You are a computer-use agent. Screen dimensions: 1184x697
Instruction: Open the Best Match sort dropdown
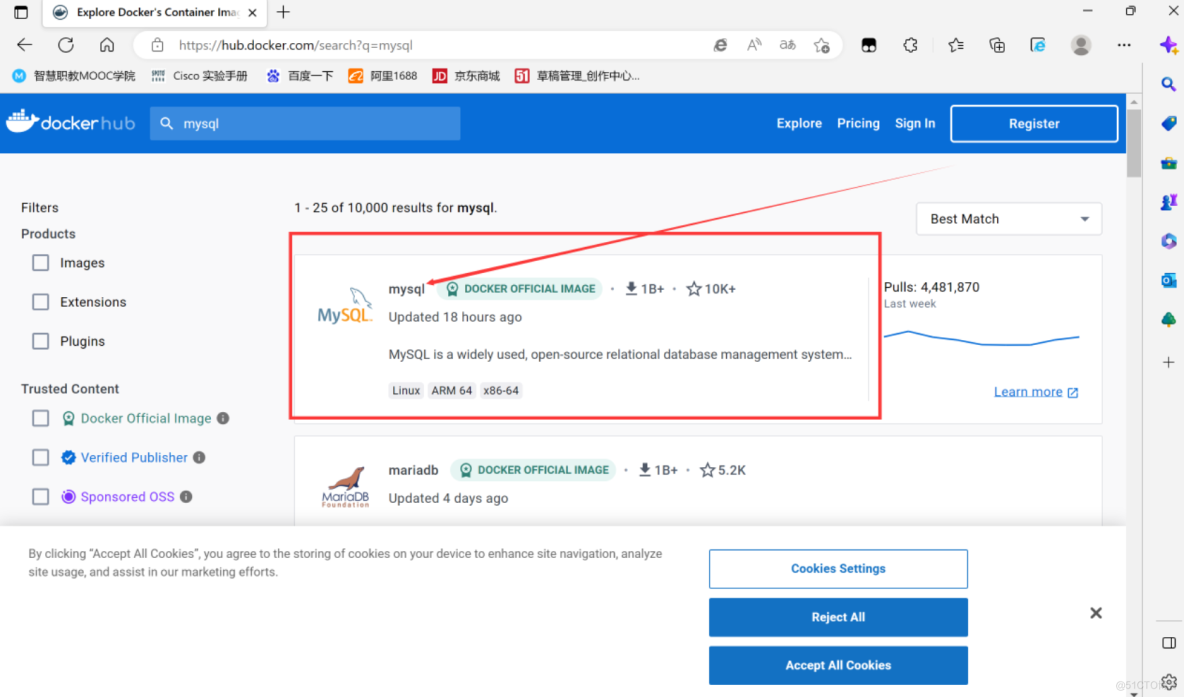(1008, 218)
